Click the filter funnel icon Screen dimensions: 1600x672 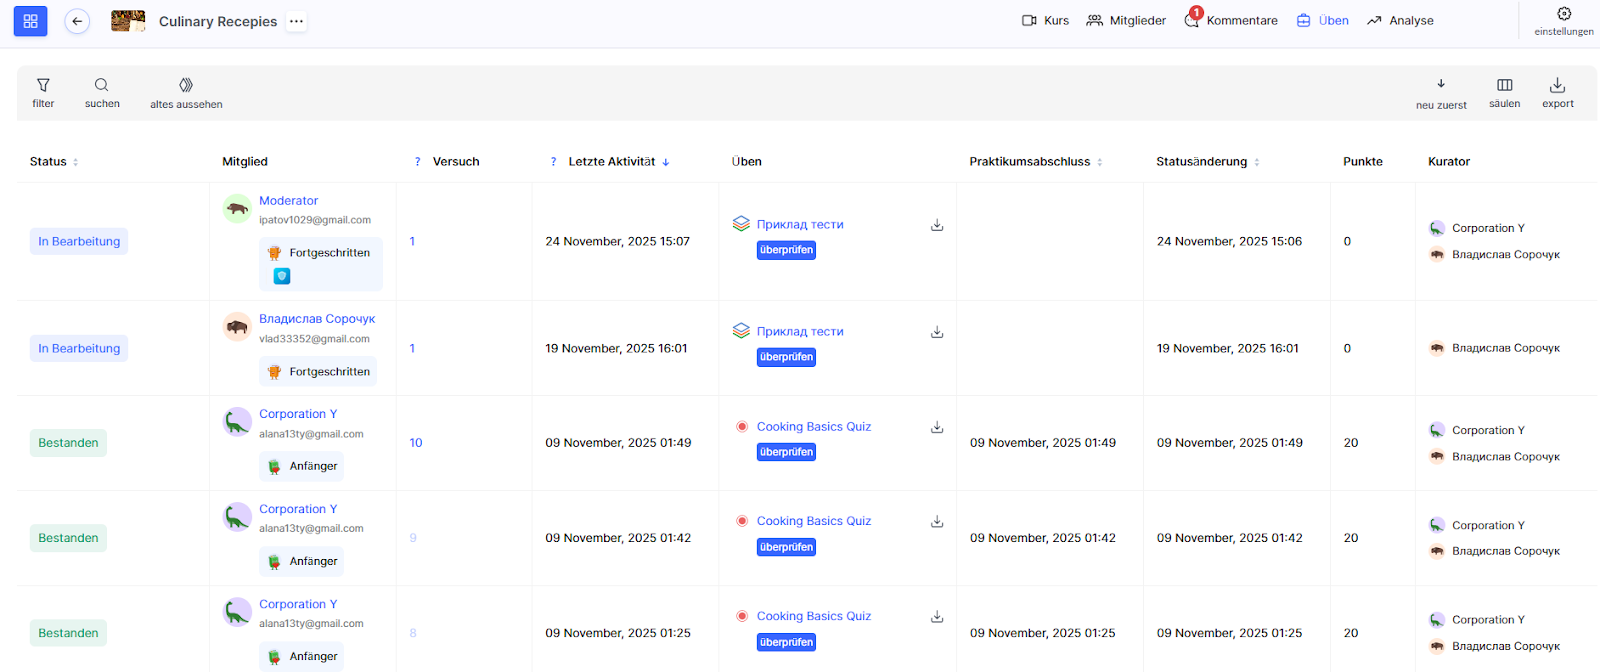pyautogui.click(x=43, y=86)
